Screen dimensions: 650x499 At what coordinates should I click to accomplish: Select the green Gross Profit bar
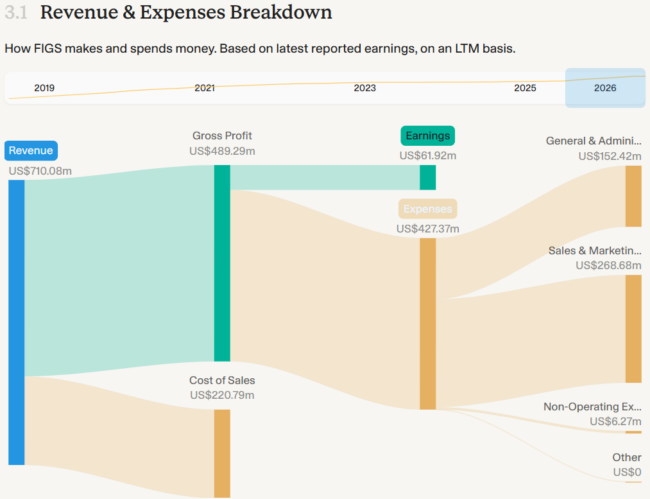pos(222,263)
